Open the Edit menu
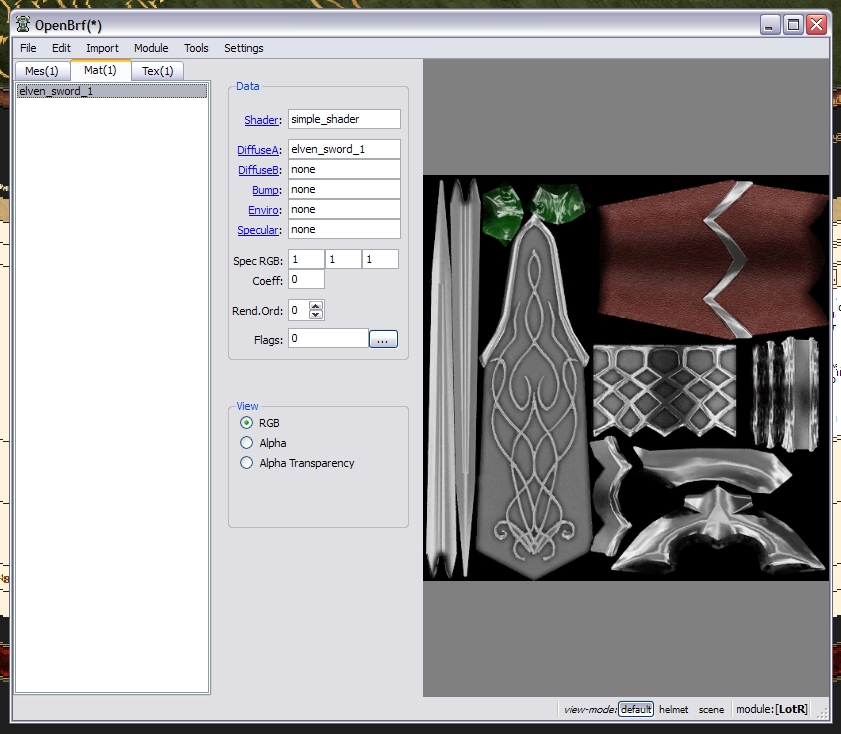This screenshot has height=734, width=841. coord(61,48)
